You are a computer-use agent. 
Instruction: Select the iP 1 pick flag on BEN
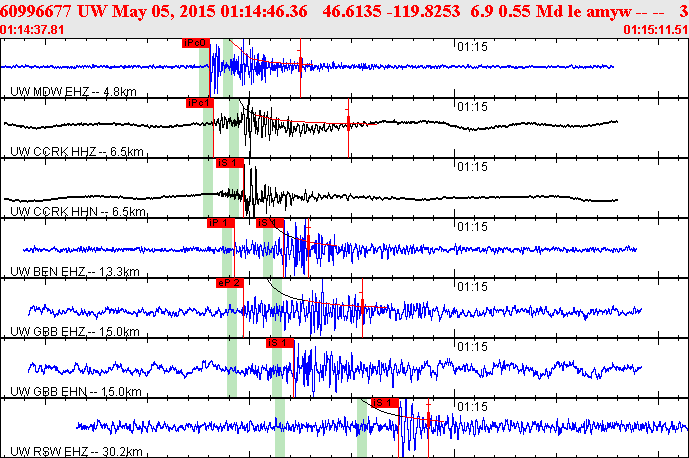point(221,223)
